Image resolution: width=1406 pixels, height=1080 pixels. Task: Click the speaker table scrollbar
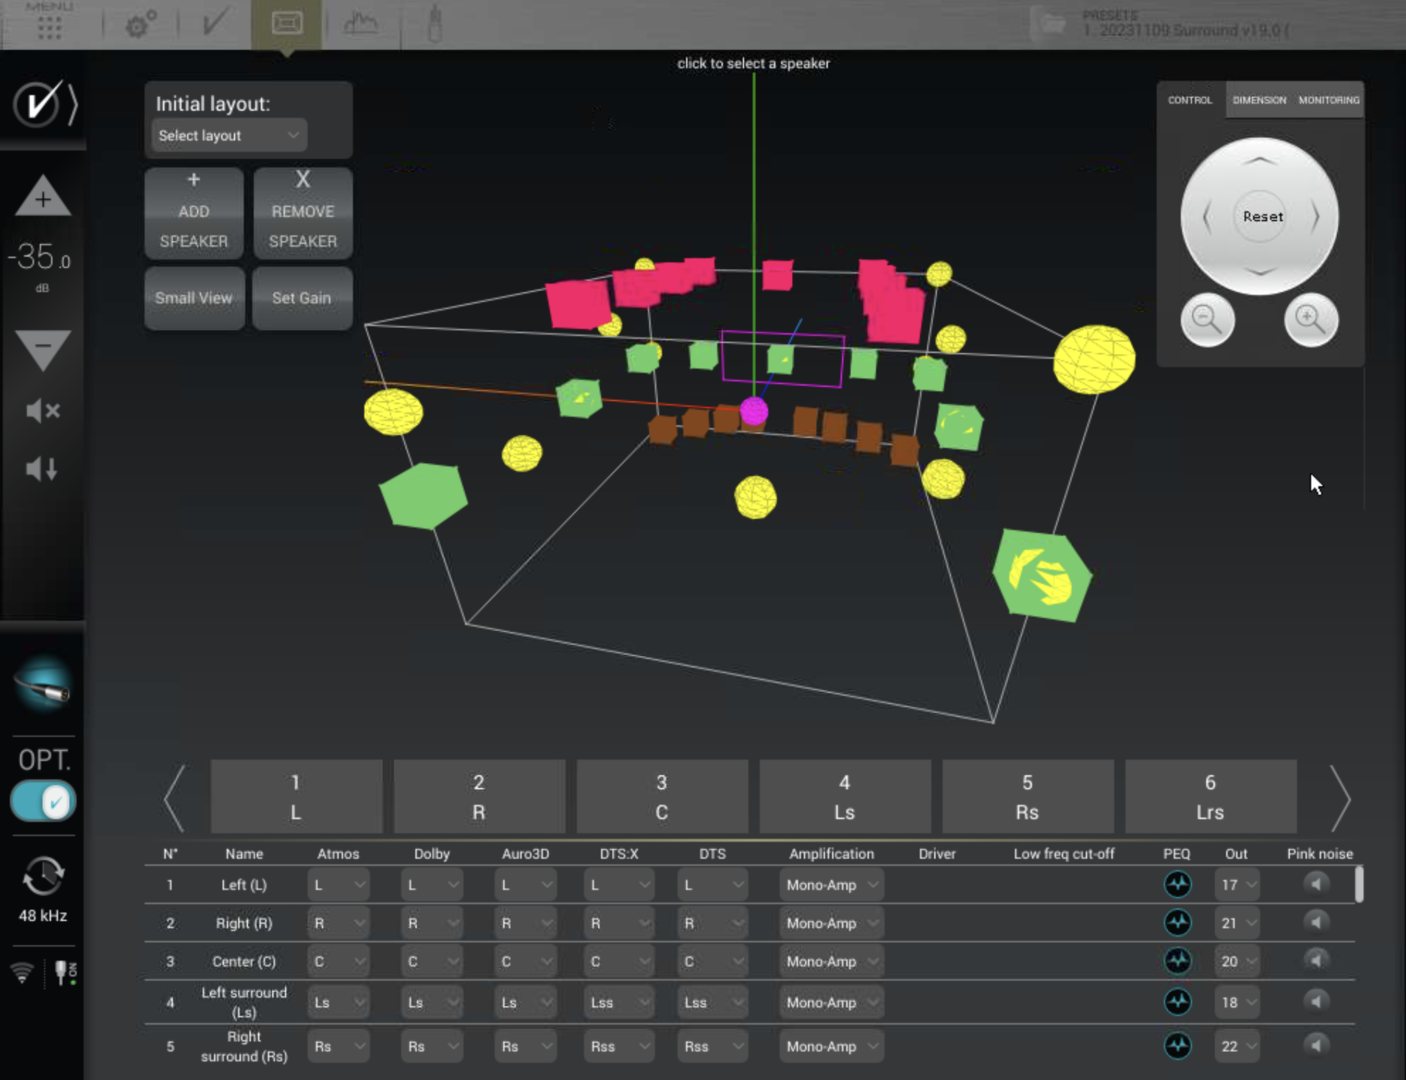(x=1358, y=886)
